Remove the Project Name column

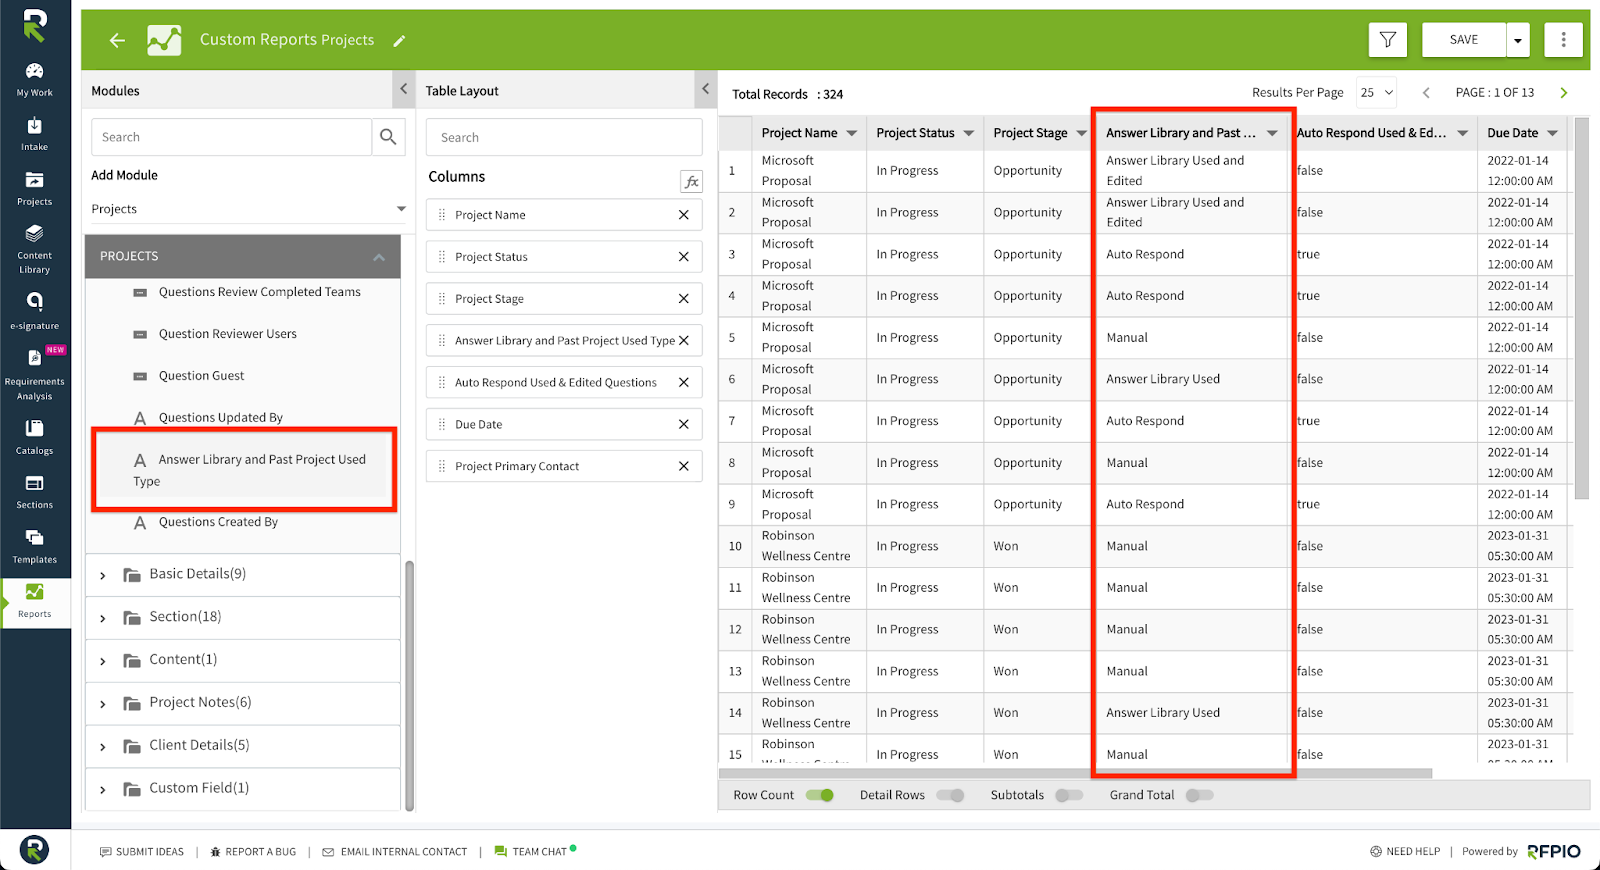684,215
